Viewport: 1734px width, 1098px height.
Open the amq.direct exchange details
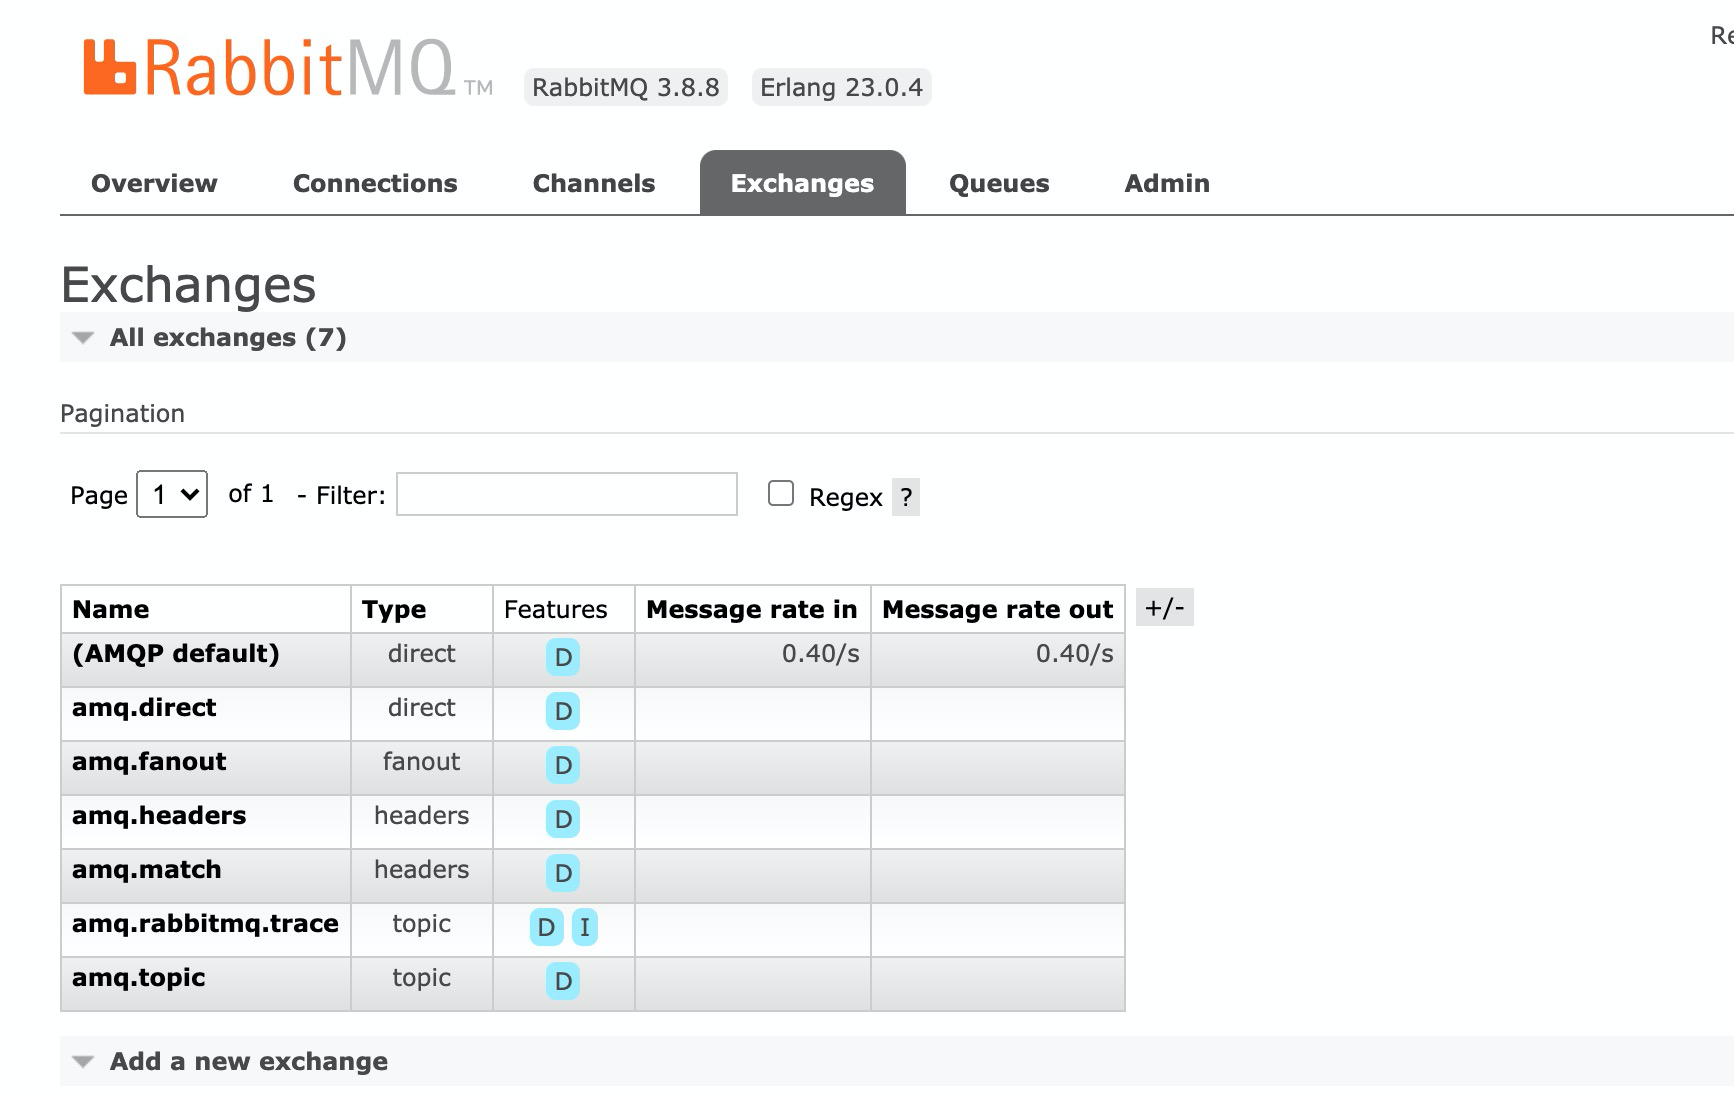click(x=143, y=707)
